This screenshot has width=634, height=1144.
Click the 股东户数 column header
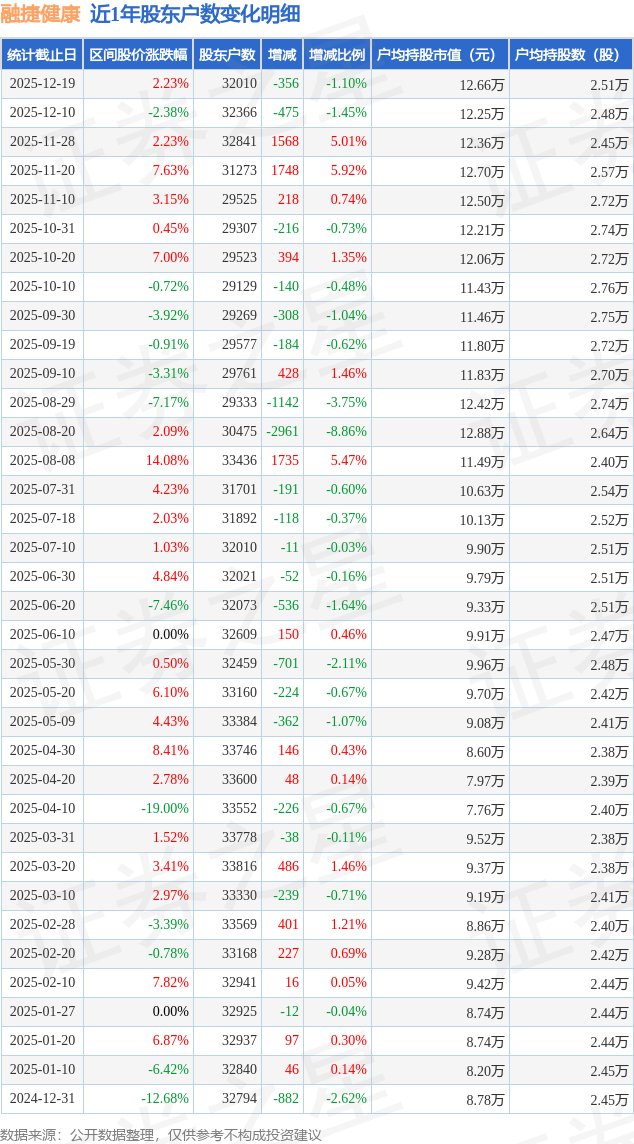tap(226, 55)
